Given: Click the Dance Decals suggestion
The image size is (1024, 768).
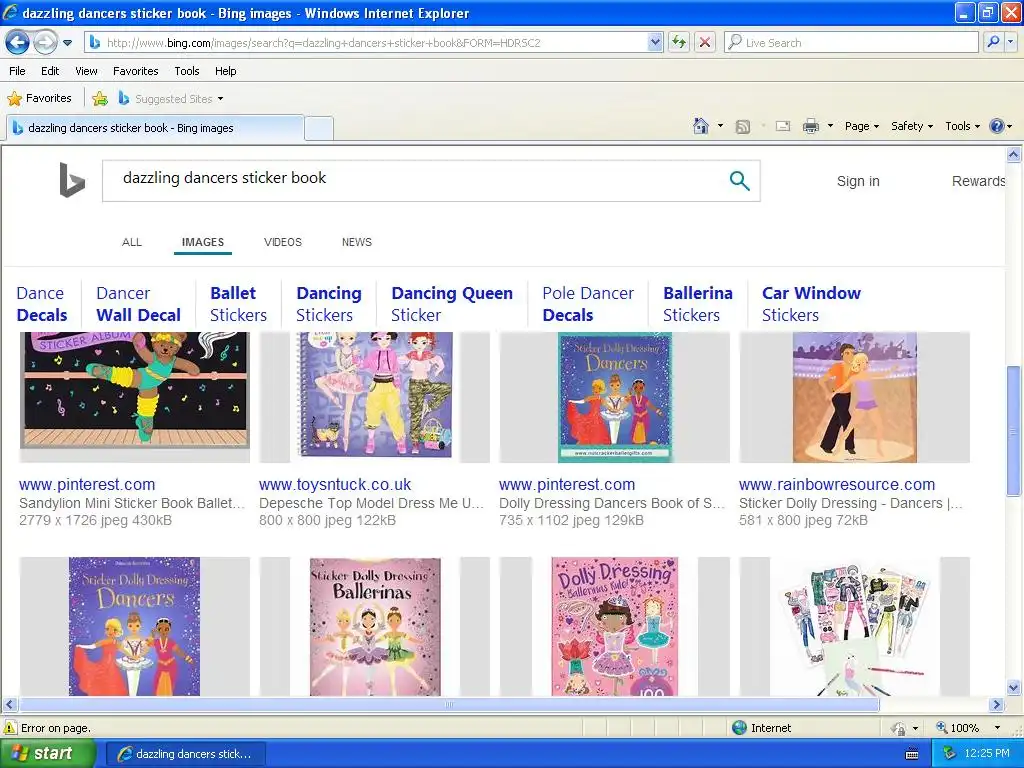Looking at the screenshot, I should (x=42, y=304).
